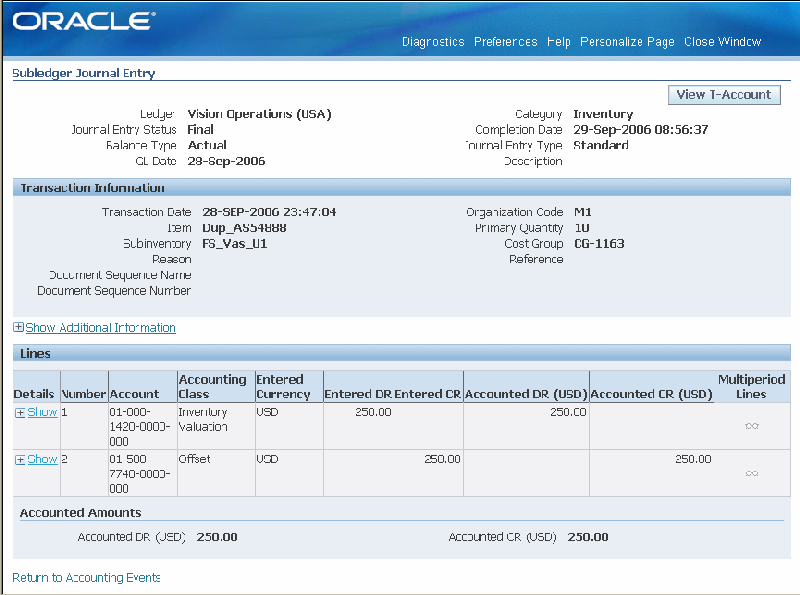Choose Close Window in header

722,42
